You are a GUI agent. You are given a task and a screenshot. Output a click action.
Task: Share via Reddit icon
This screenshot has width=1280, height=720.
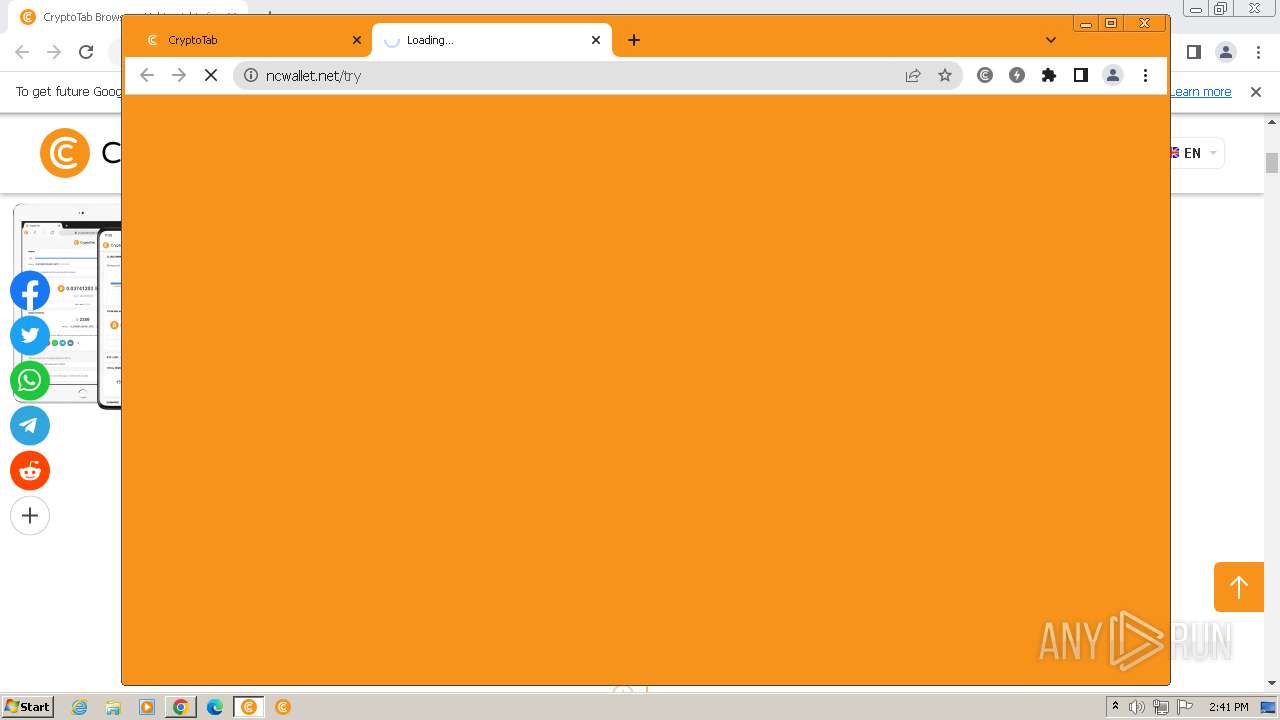(x=30, y=471)
